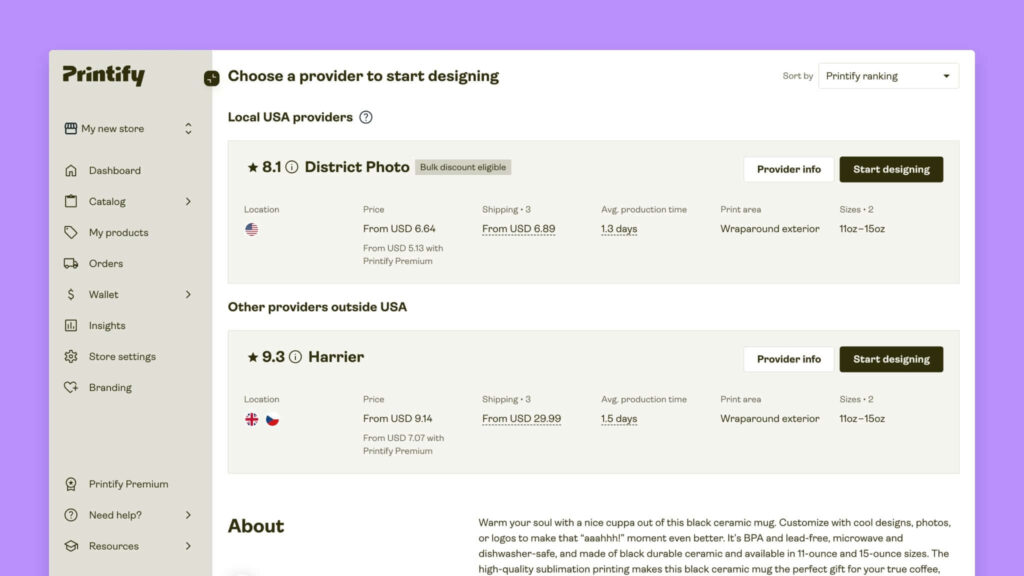Viewport: 1024px width, 576px height.
Task: Open the Sort by Printify ranking dropdown
Action: point(888,76)
